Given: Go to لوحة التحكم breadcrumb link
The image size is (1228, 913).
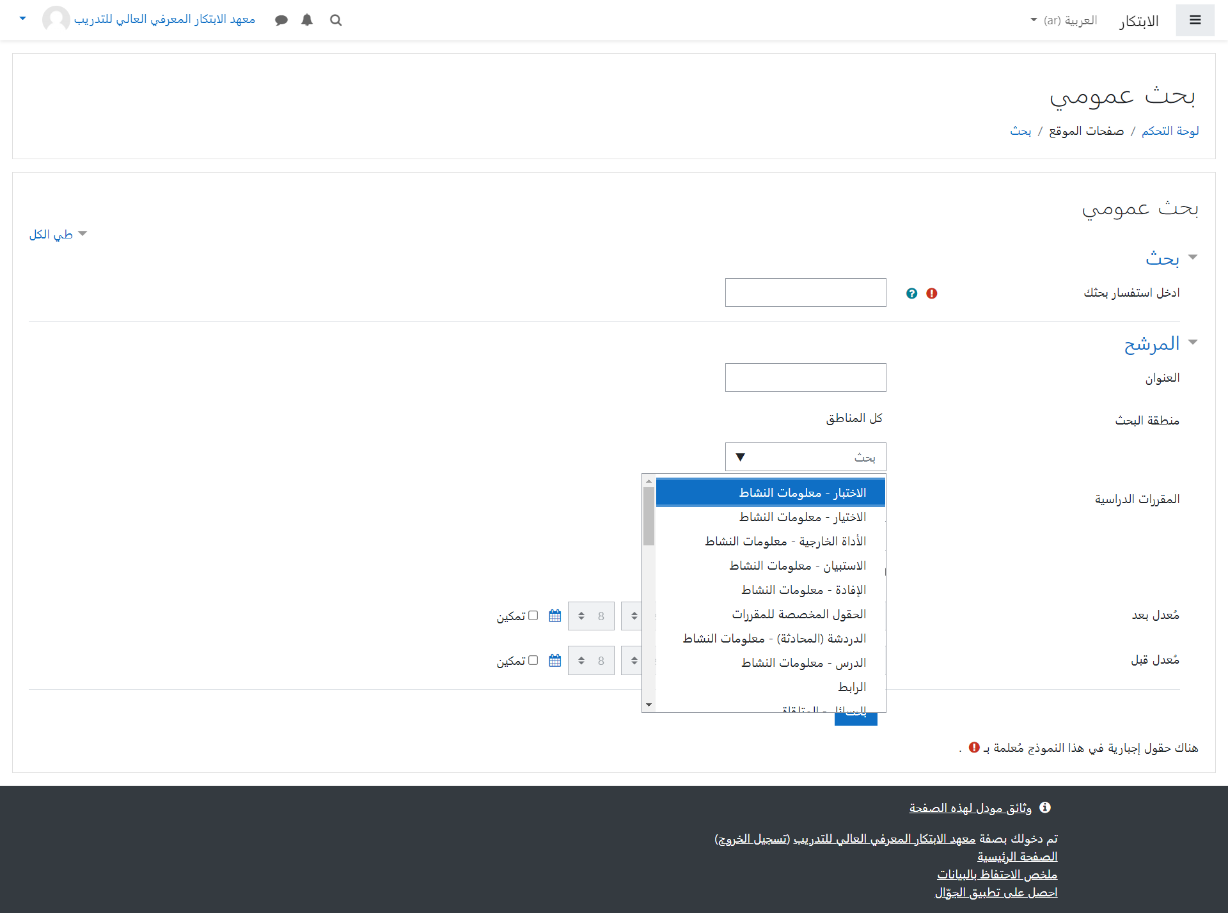Looking at the screenshot, I should [x=1170, y=131].
